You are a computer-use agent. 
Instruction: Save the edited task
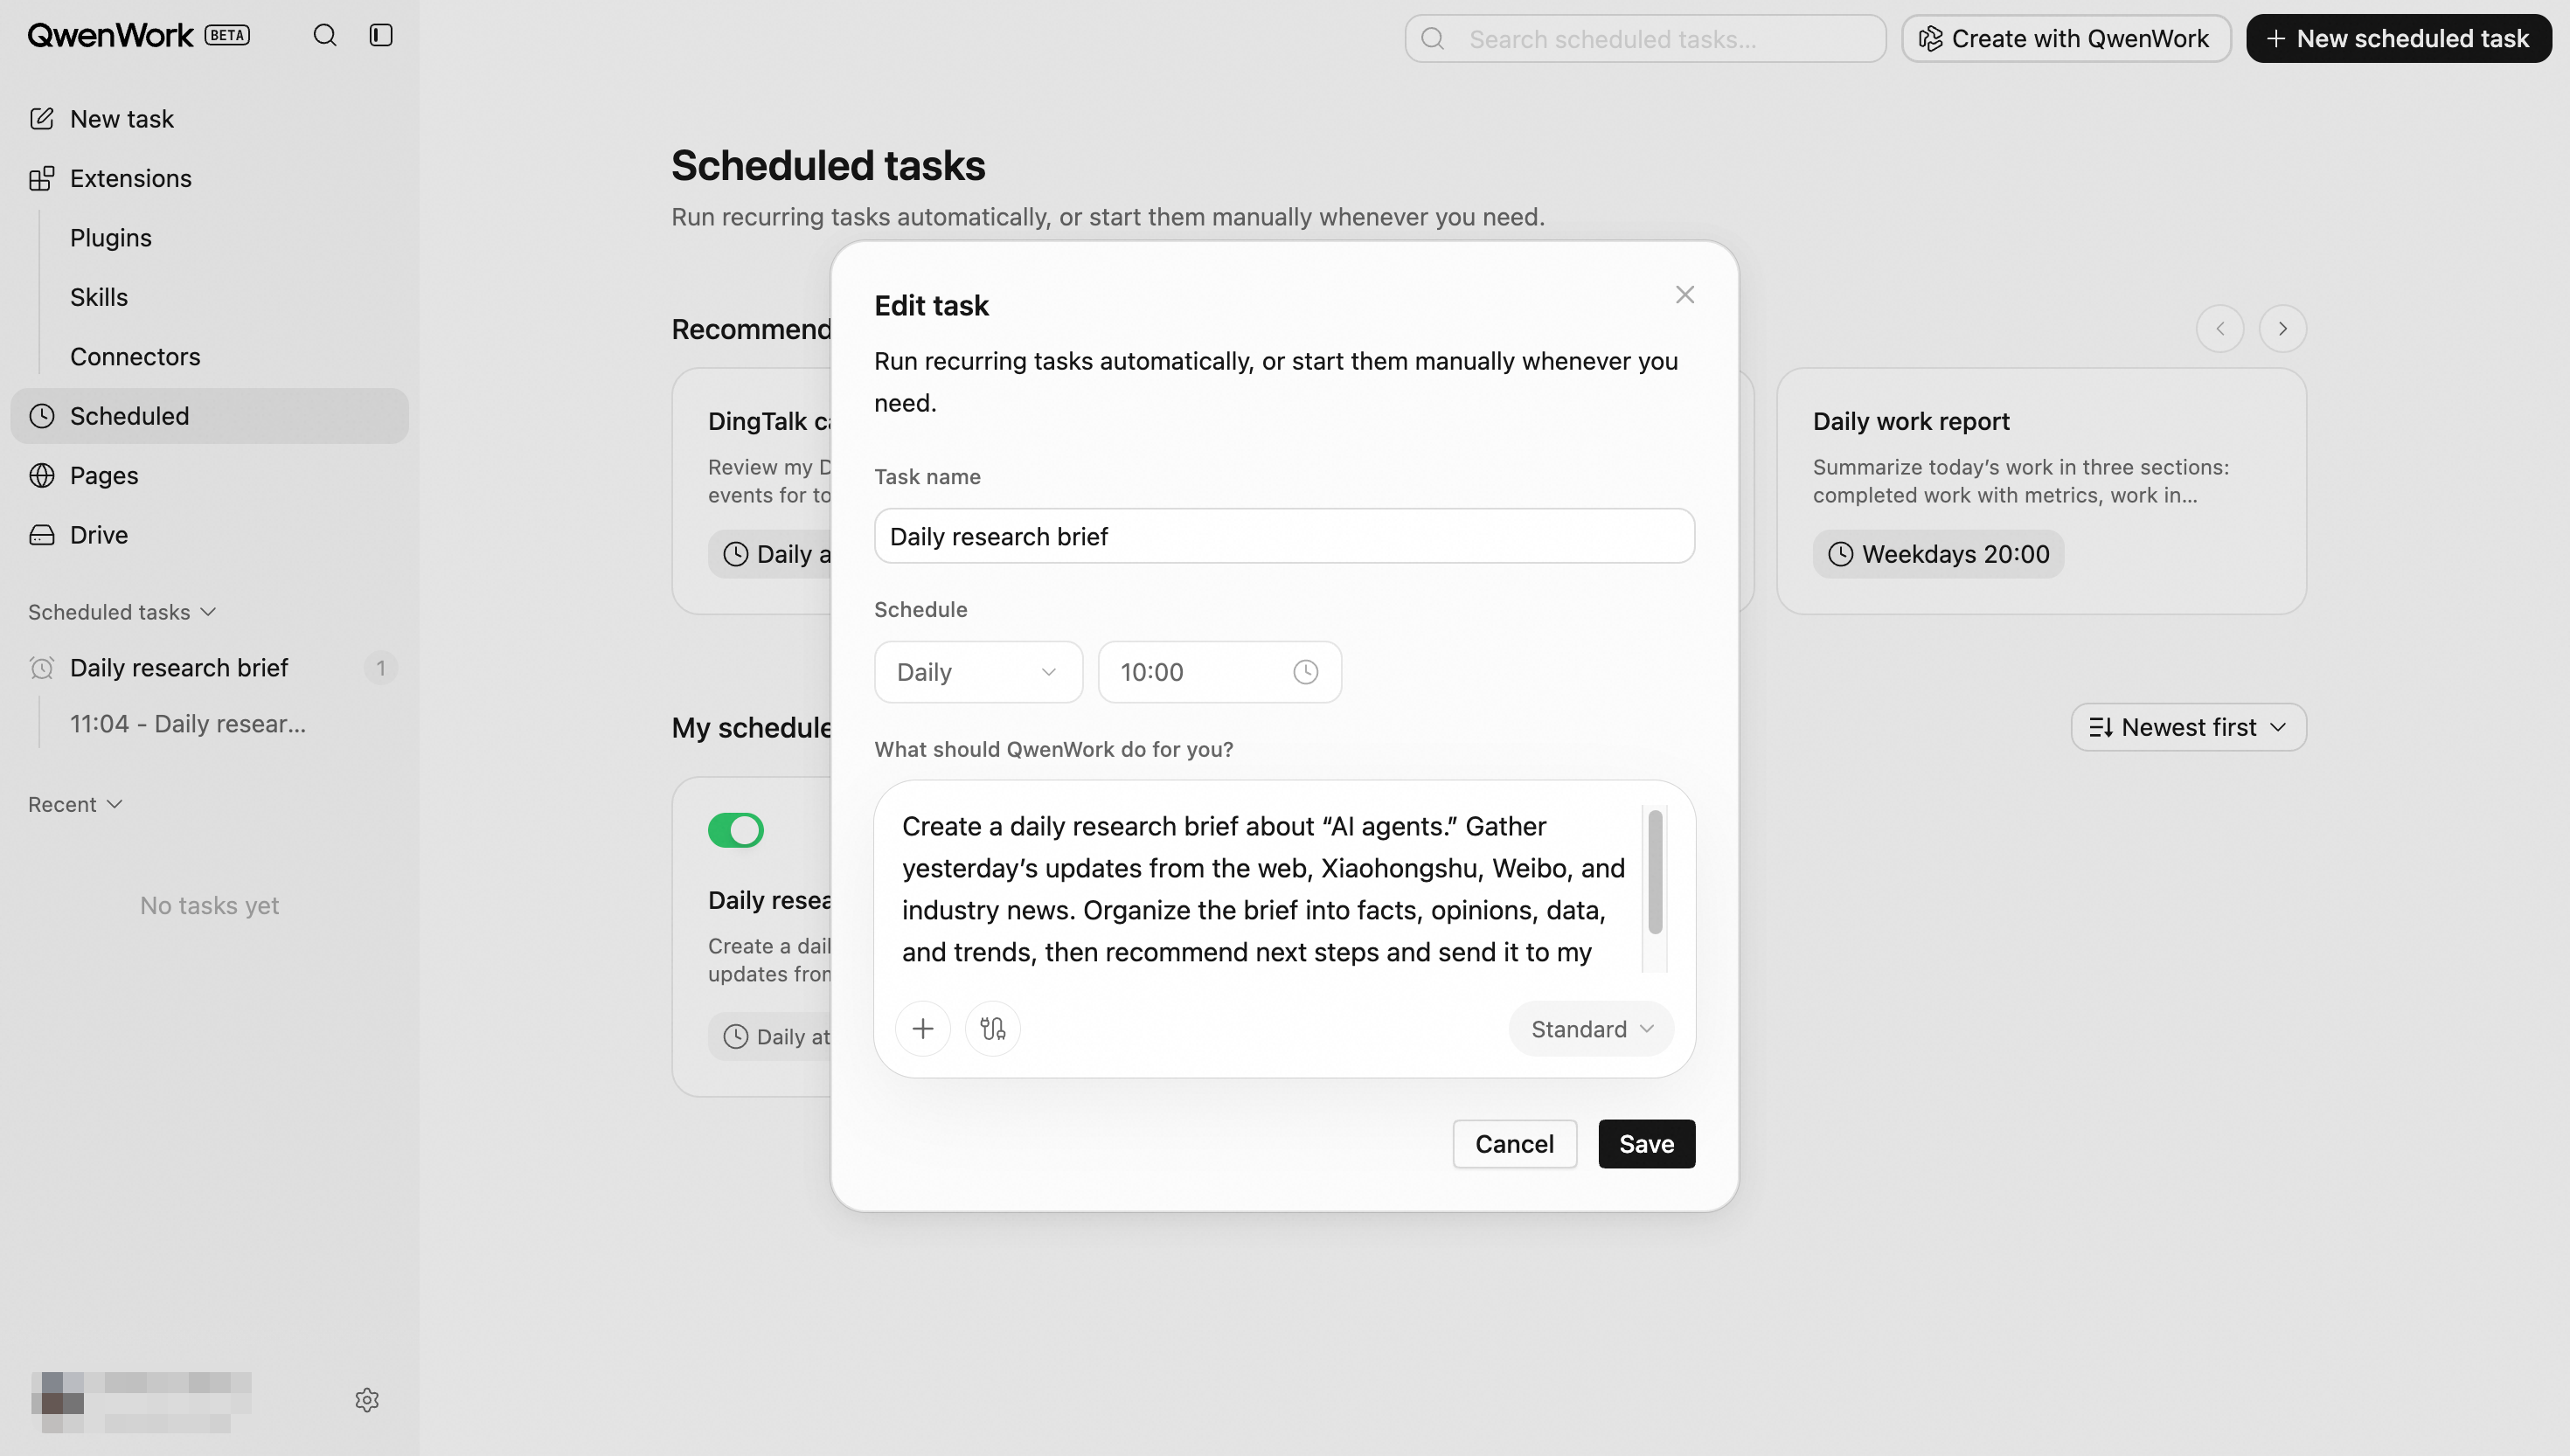coord(1646,1144)
